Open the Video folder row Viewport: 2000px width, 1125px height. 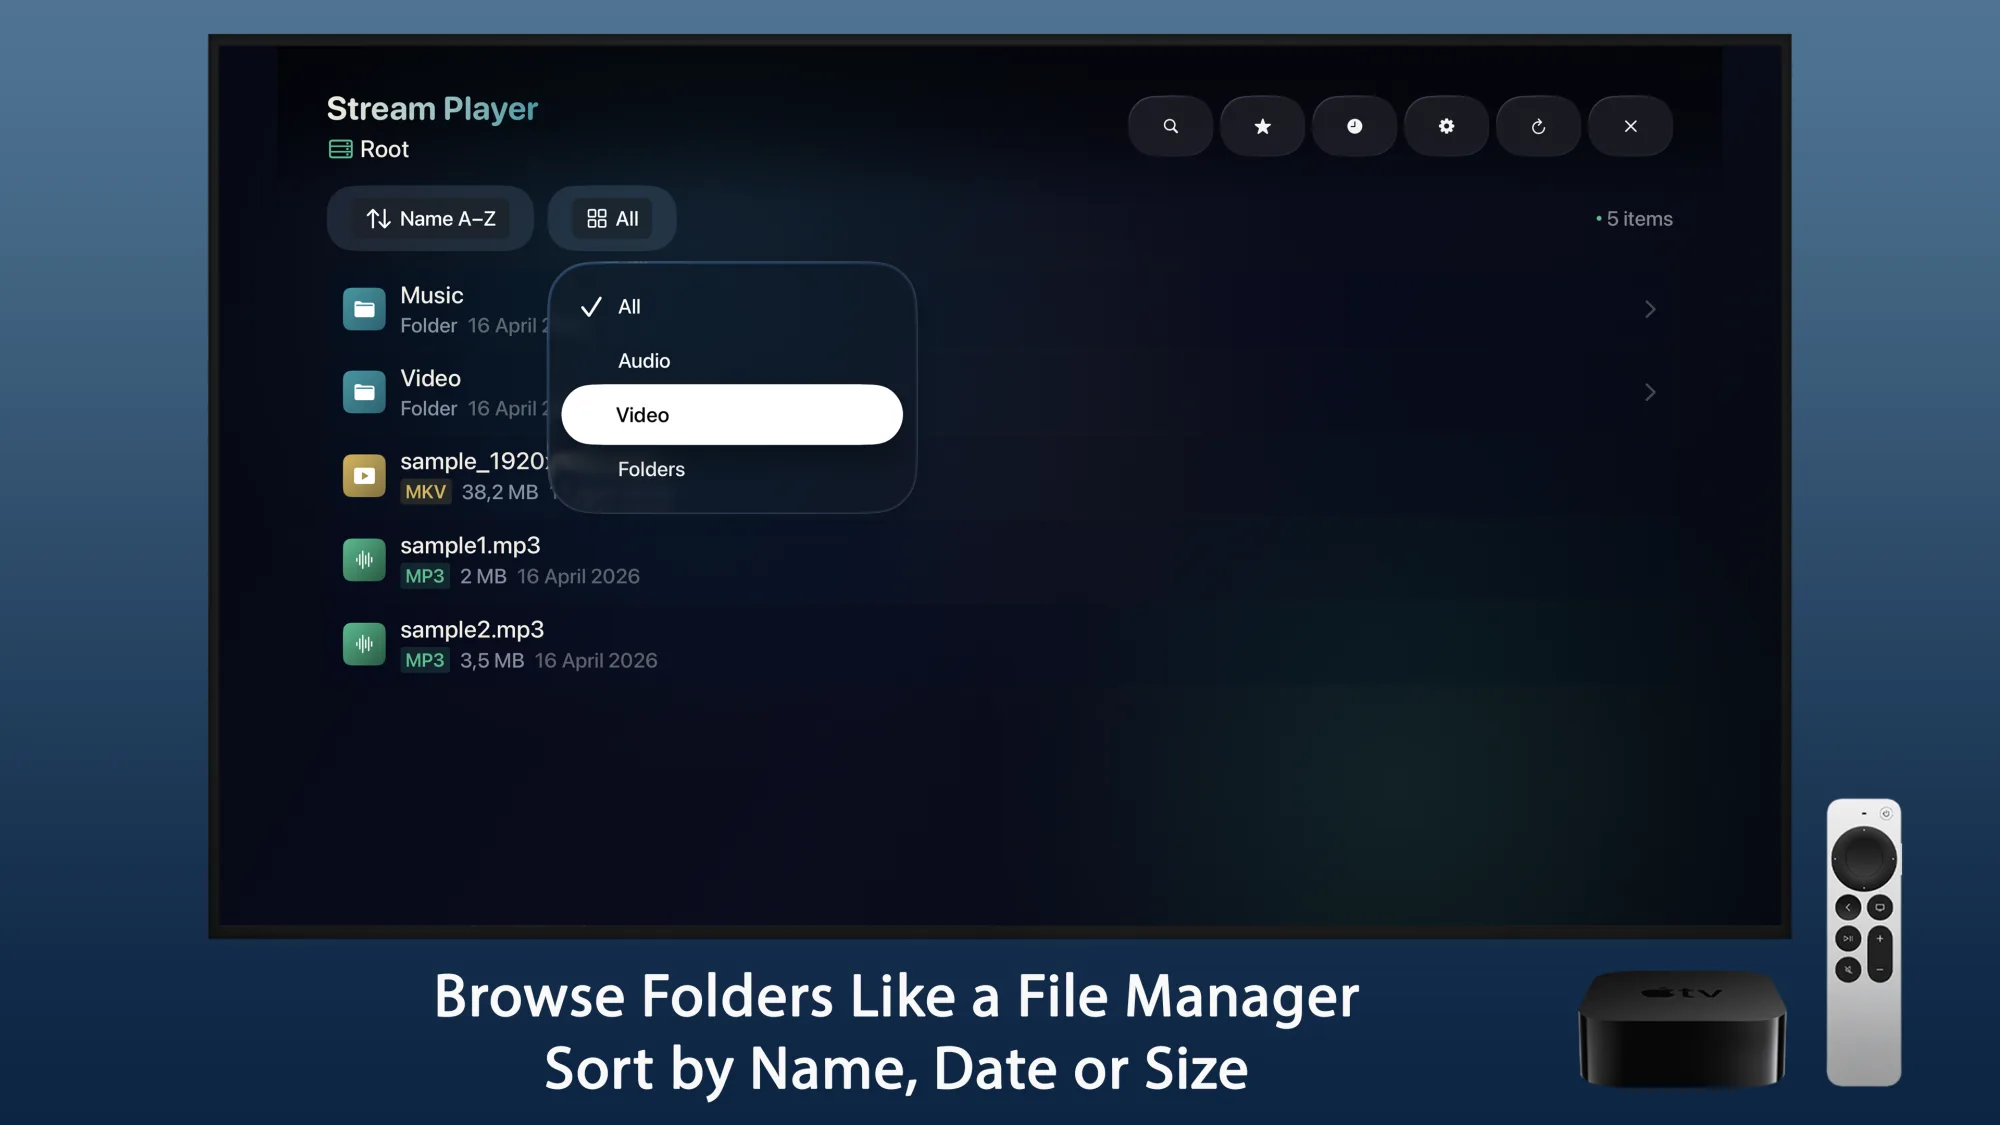(x=1000, y=392)
